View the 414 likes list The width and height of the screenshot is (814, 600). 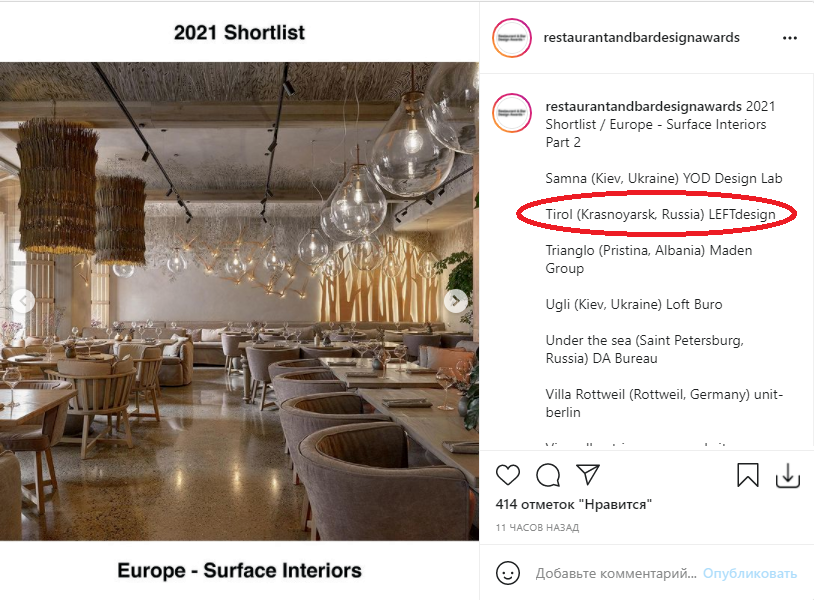(573, 504)
